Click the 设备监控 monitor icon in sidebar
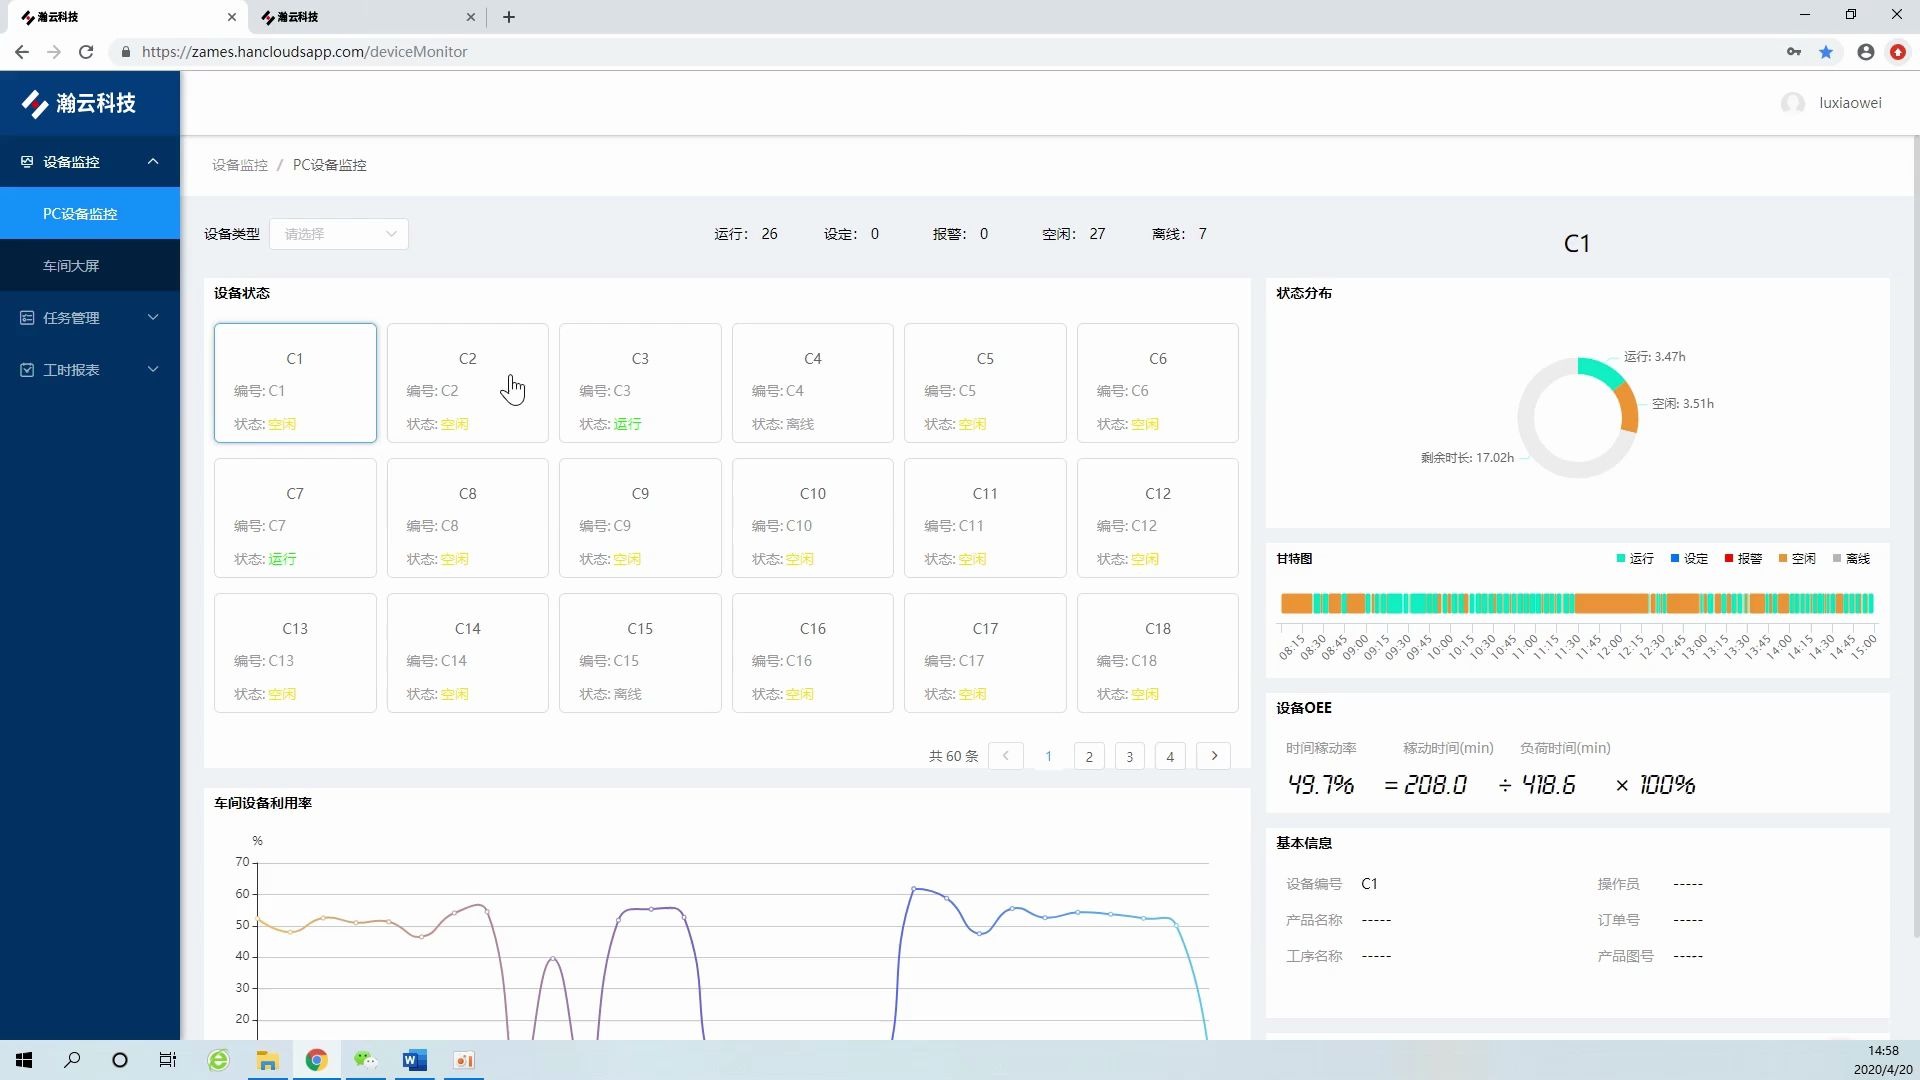Screen dimensions: 1920x1080 [27, 162]
